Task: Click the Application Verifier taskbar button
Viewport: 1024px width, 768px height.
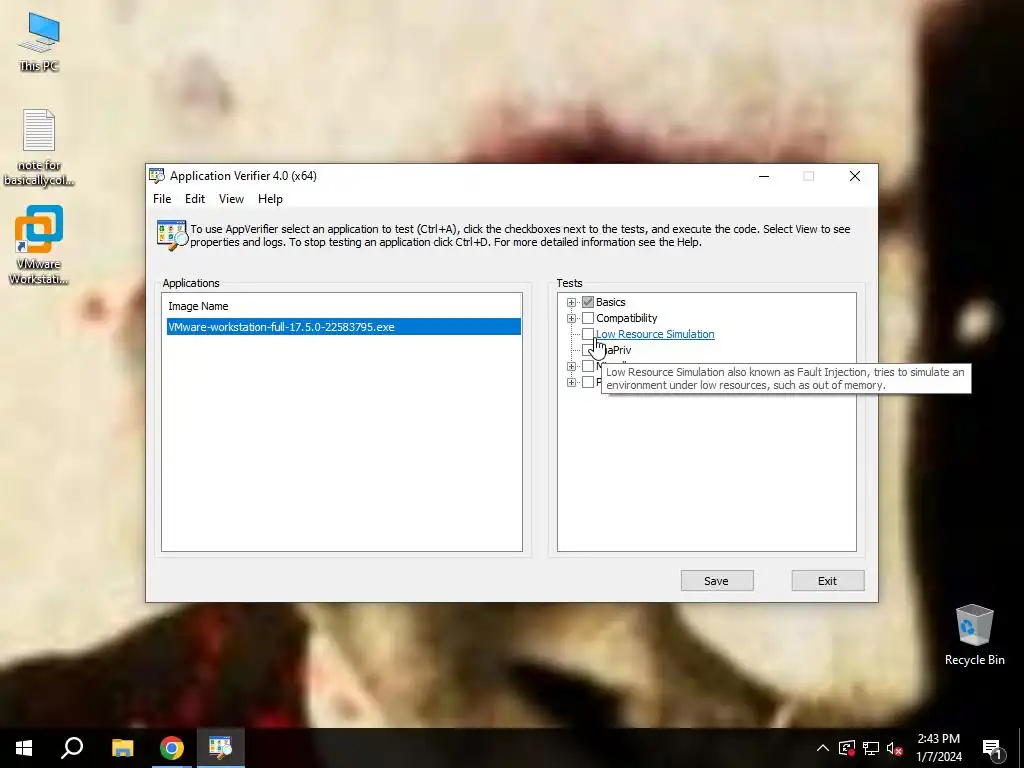Action: click(220, 748)
